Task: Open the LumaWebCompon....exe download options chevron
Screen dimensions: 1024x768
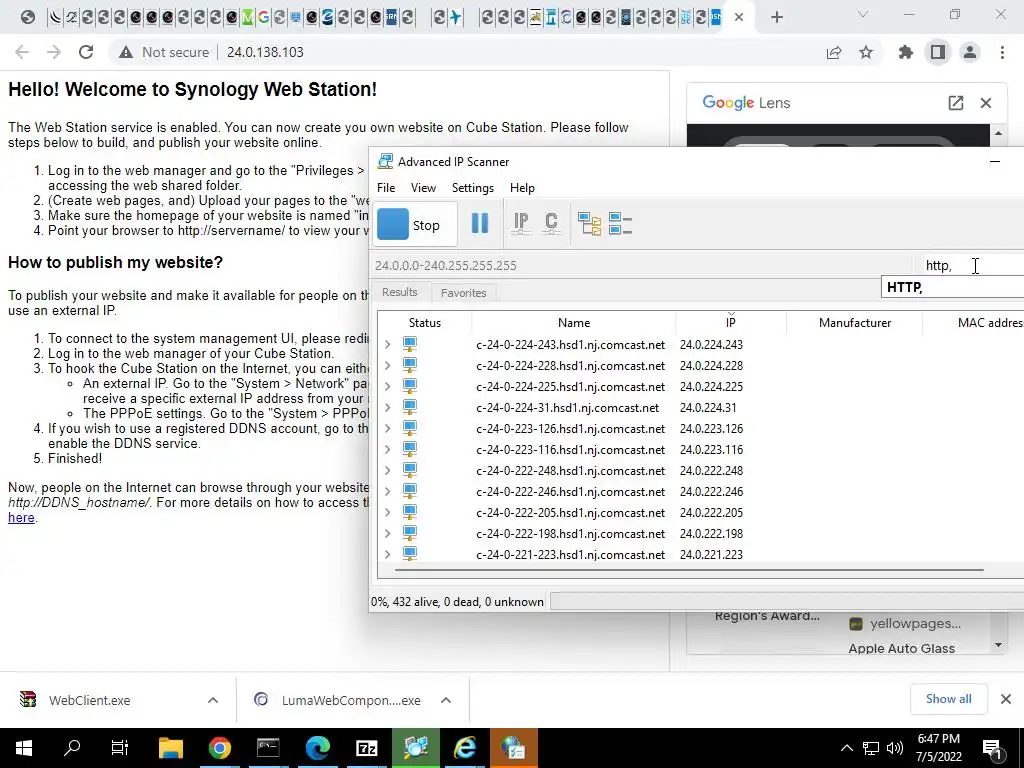Action: (446, 700)
